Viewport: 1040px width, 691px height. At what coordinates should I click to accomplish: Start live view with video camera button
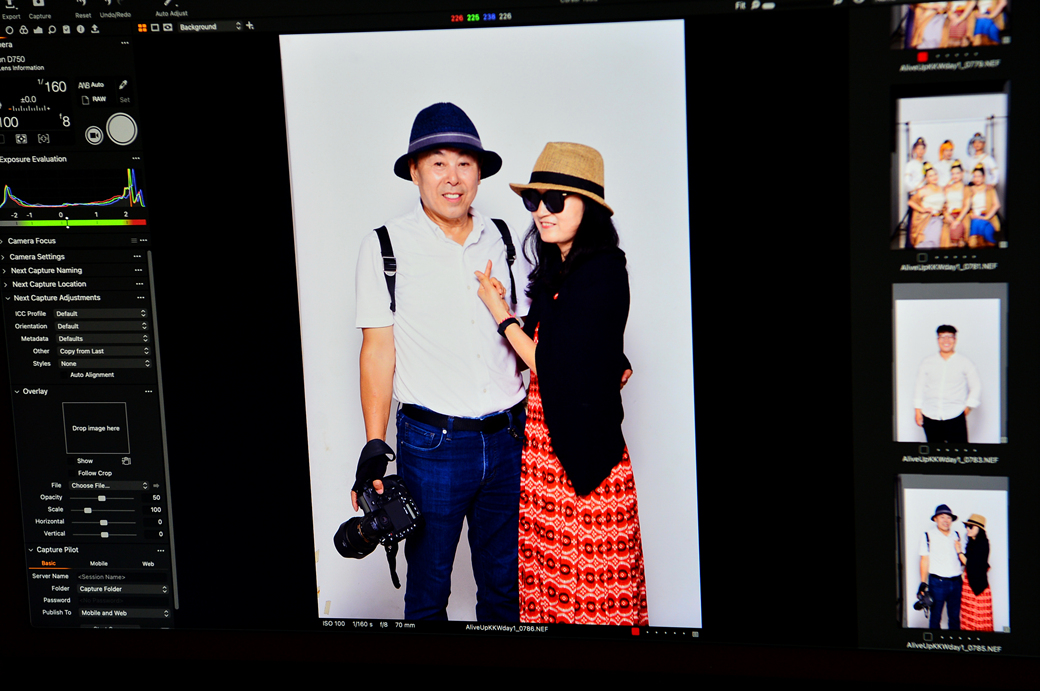(x=94, y=135)
